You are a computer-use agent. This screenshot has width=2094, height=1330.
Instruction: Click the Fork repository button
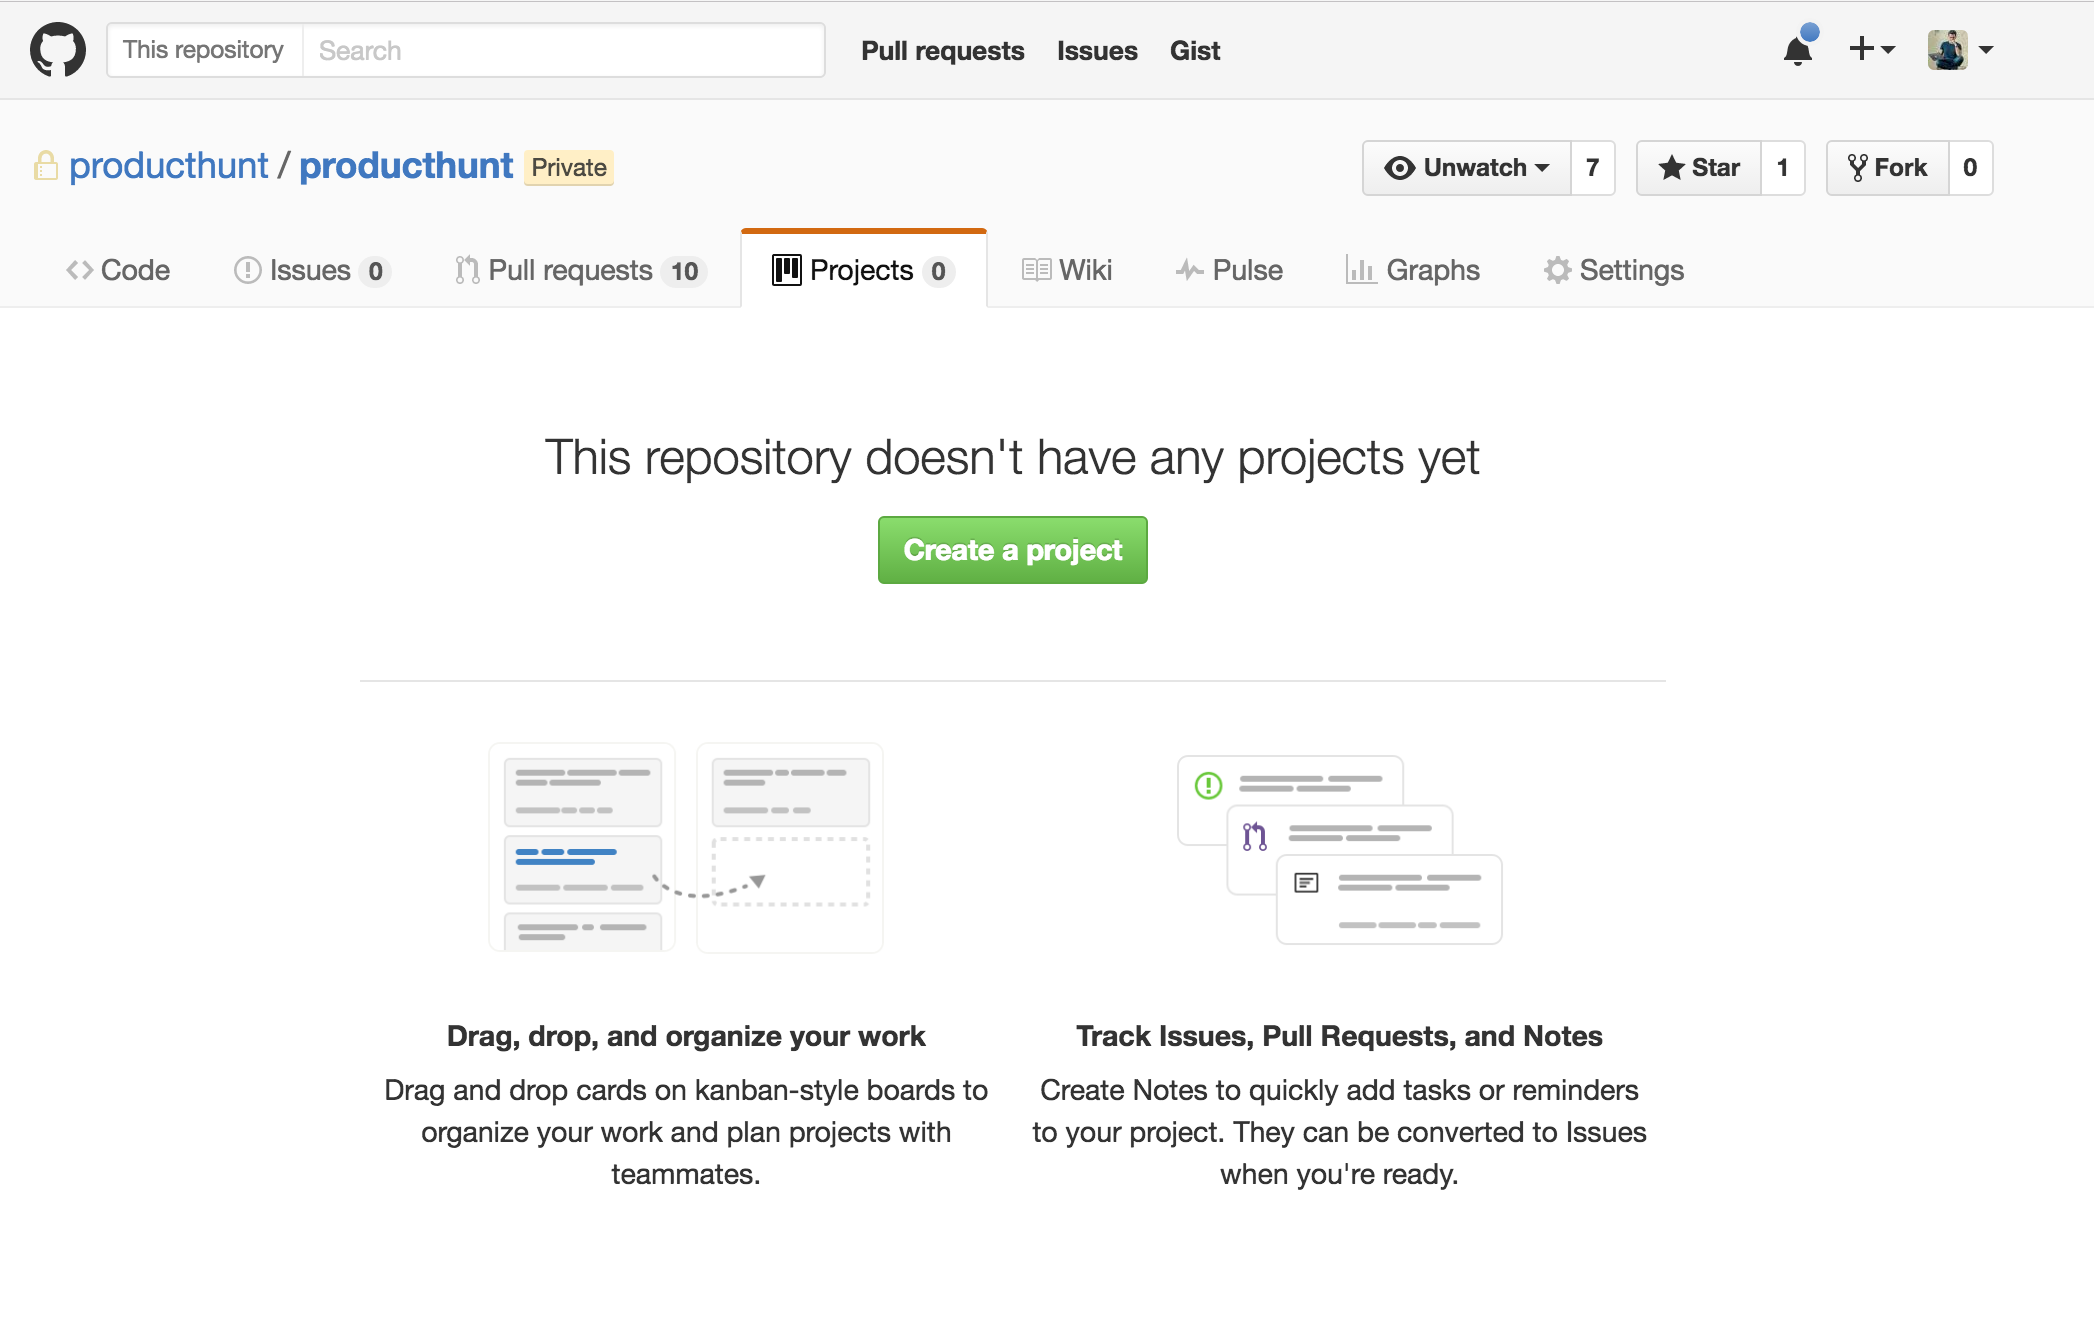tap(1888, 168)
